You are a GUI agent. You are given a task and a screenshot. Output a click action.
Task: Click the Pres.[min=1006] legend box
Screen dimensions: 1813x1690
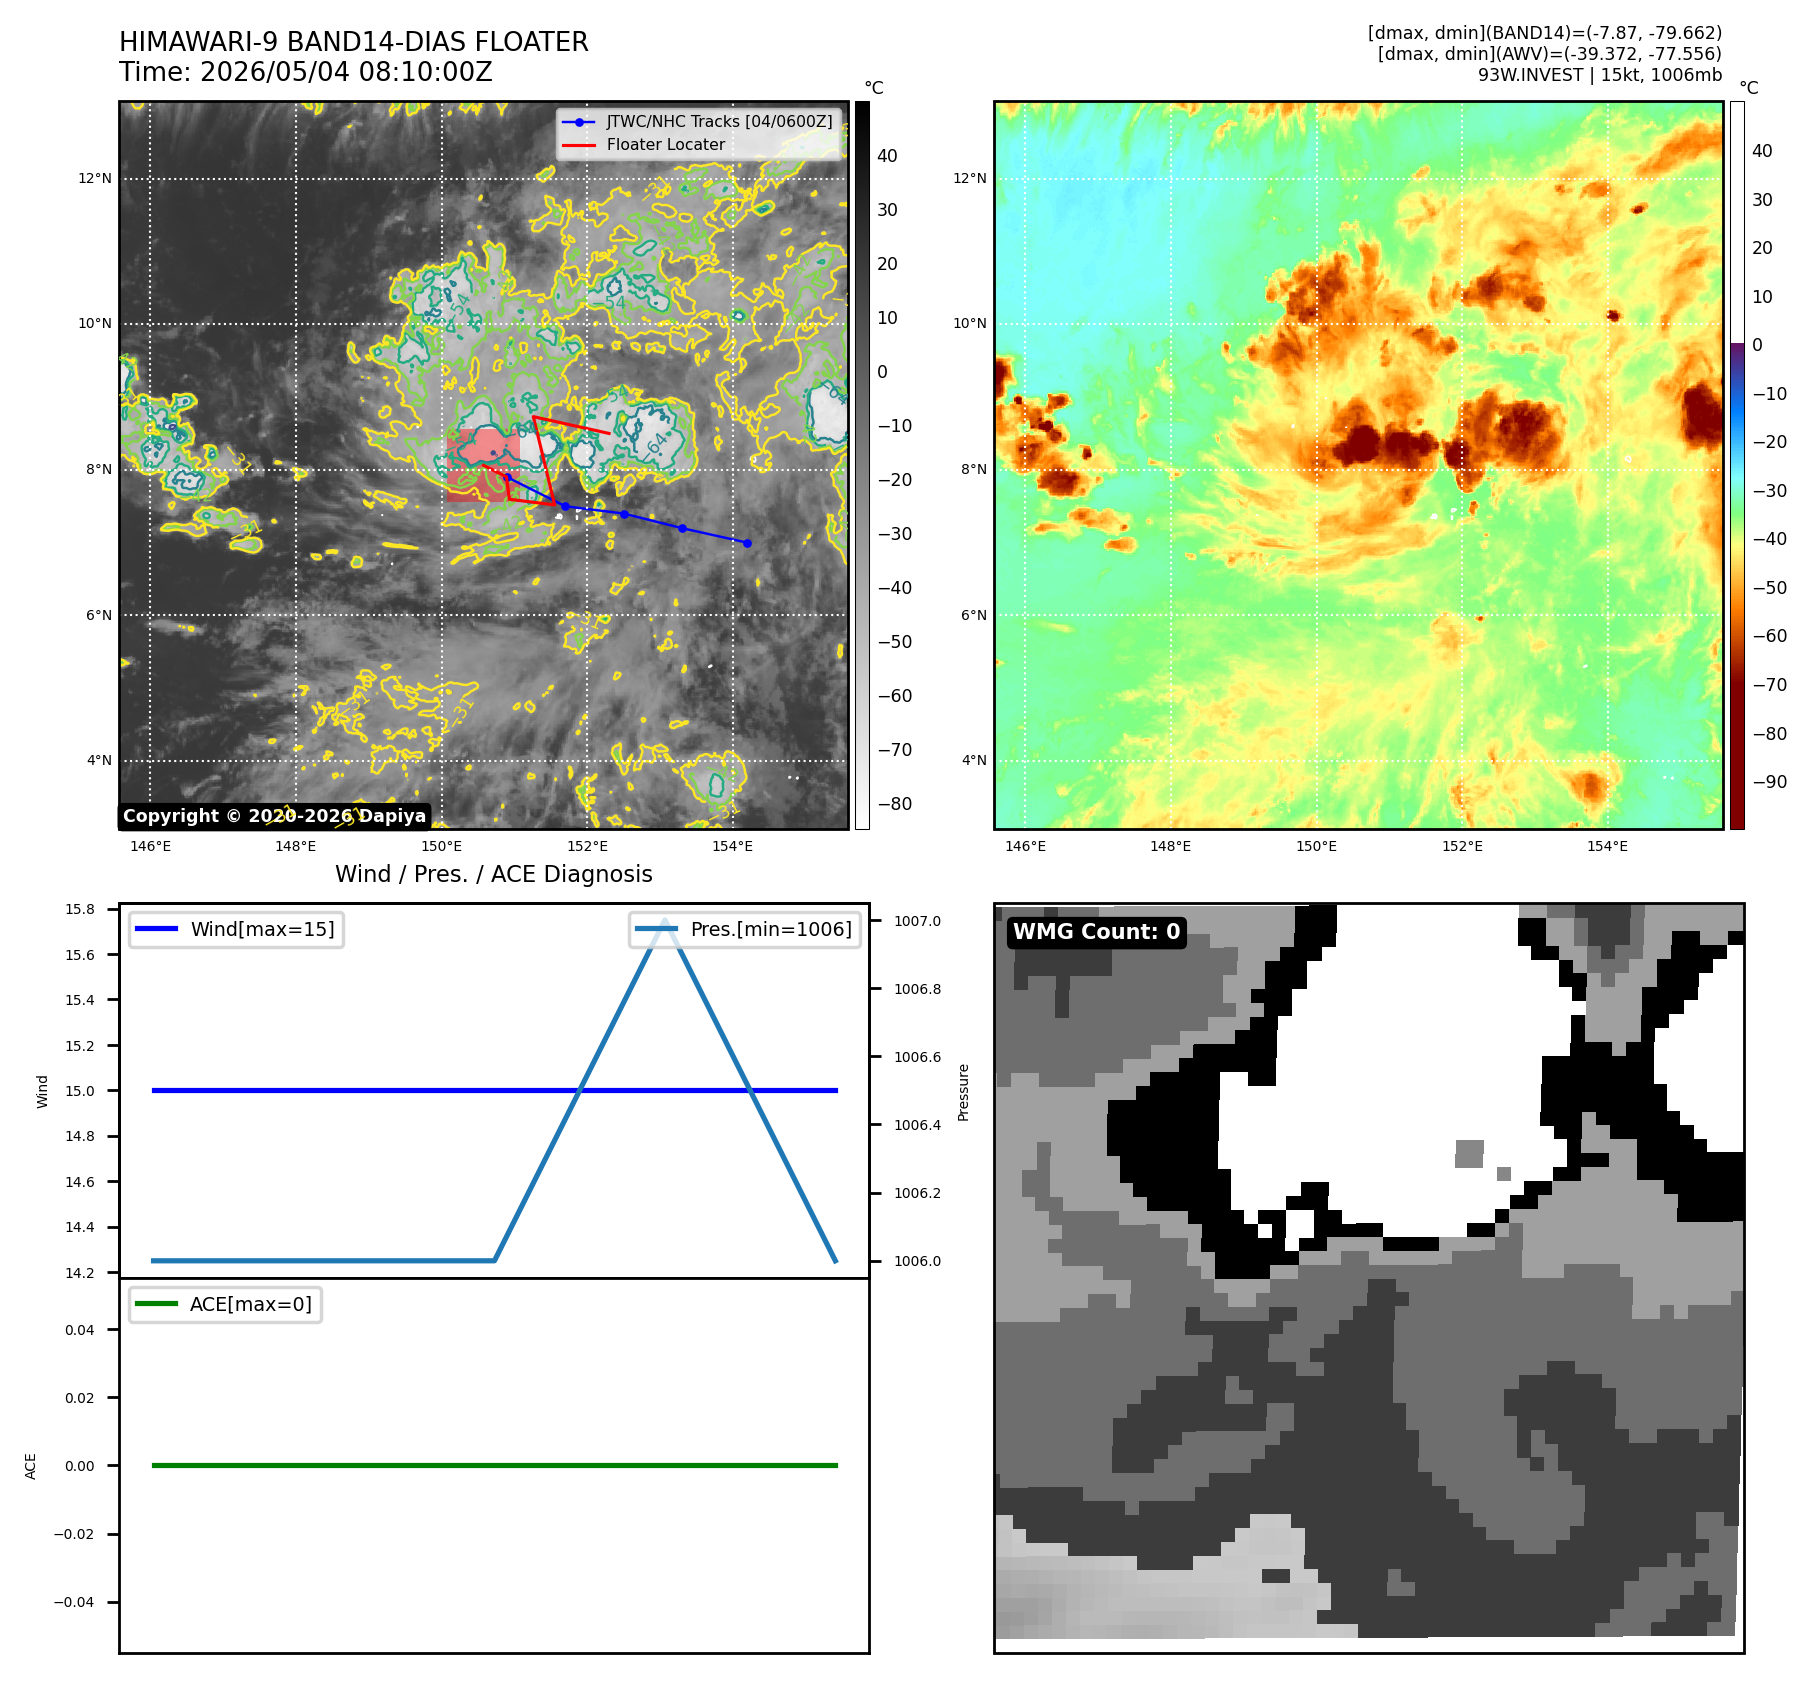tap(745, 929)
